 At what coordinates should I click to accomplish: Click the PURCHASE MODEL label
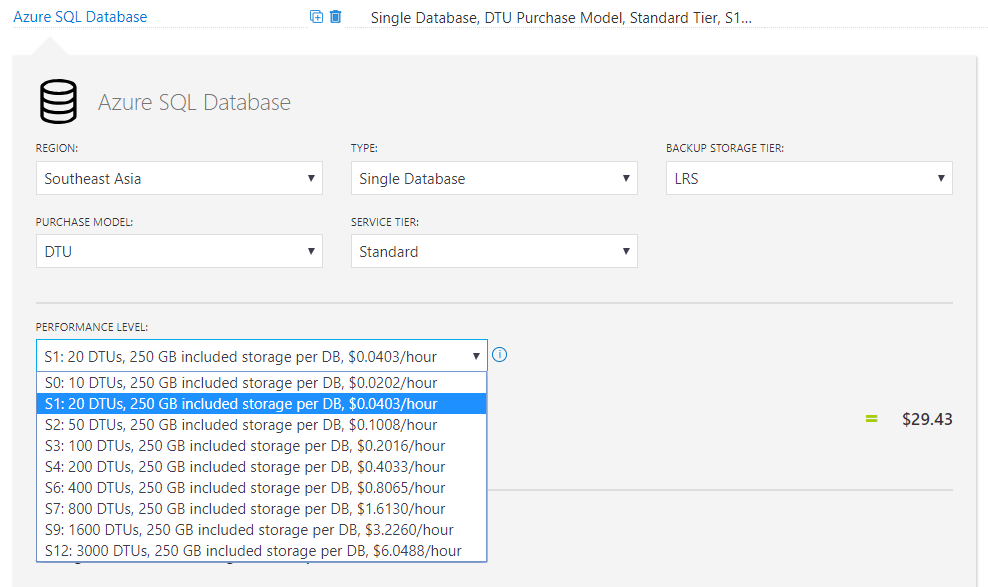(x=84, y=222)
